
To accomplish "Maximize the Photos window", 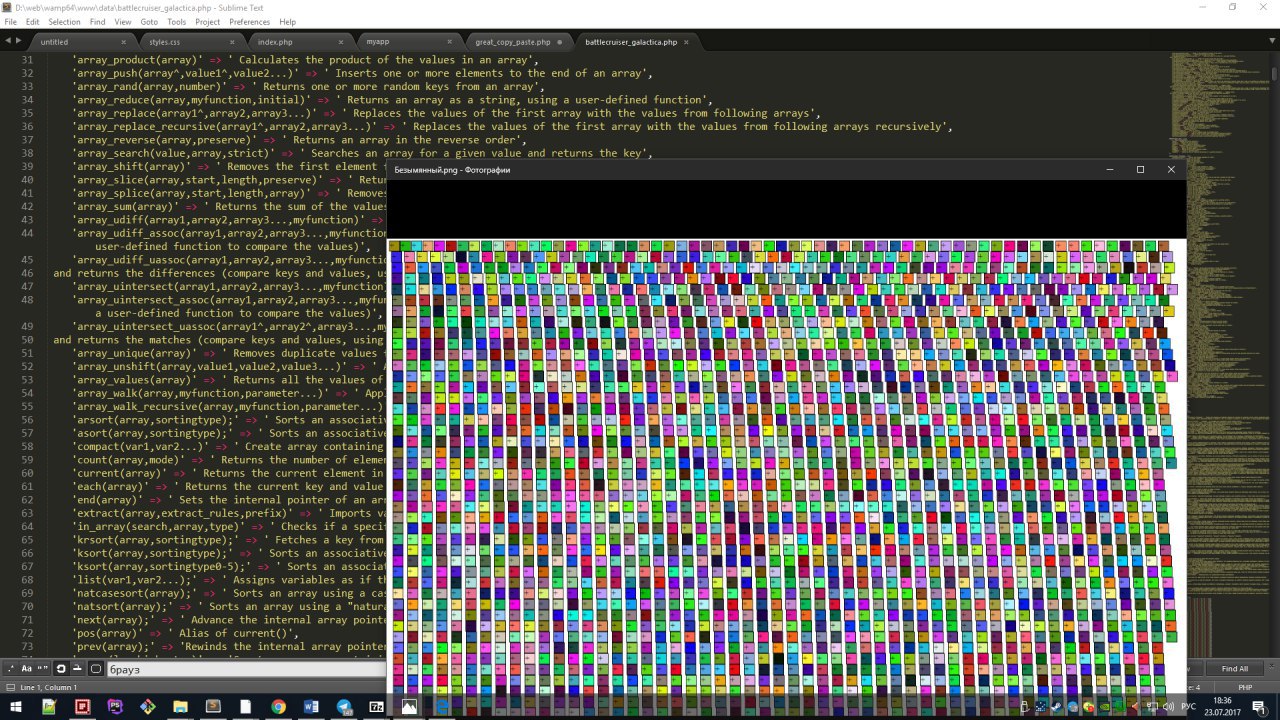I will click(x=1140, y=169).
